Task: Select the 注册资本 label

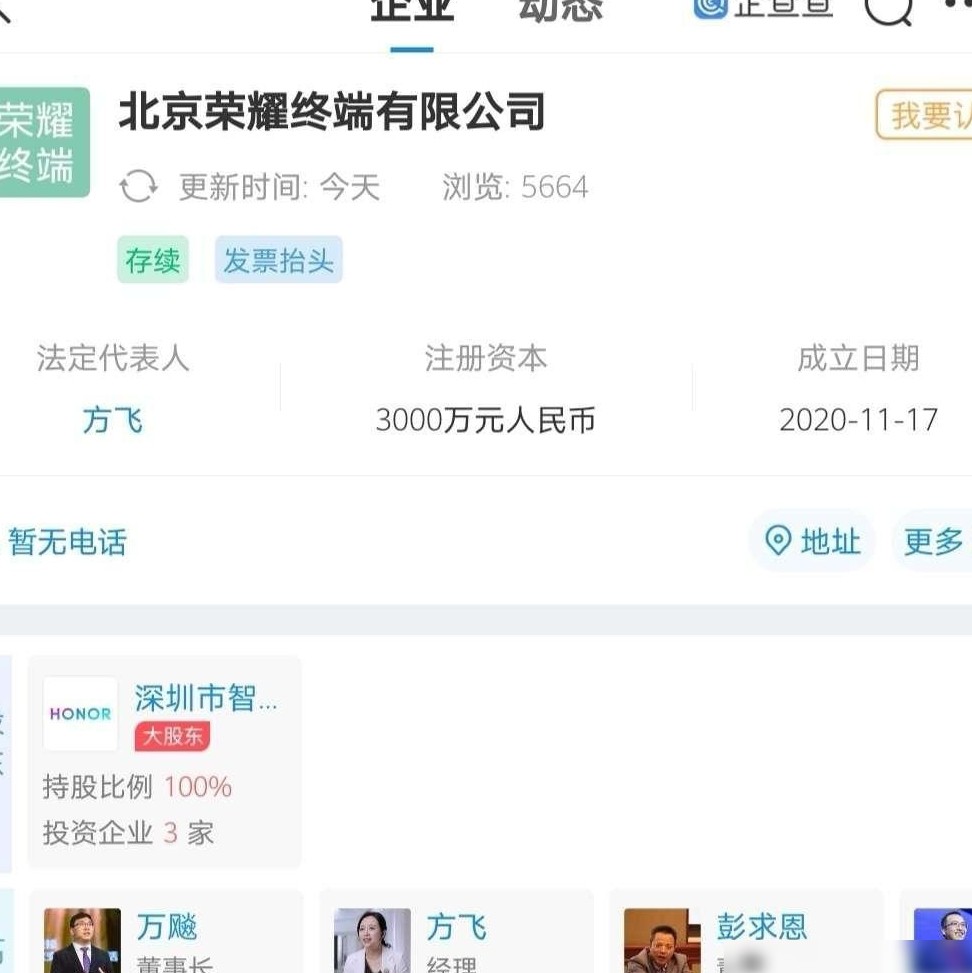Action: (x=485, y=358)
